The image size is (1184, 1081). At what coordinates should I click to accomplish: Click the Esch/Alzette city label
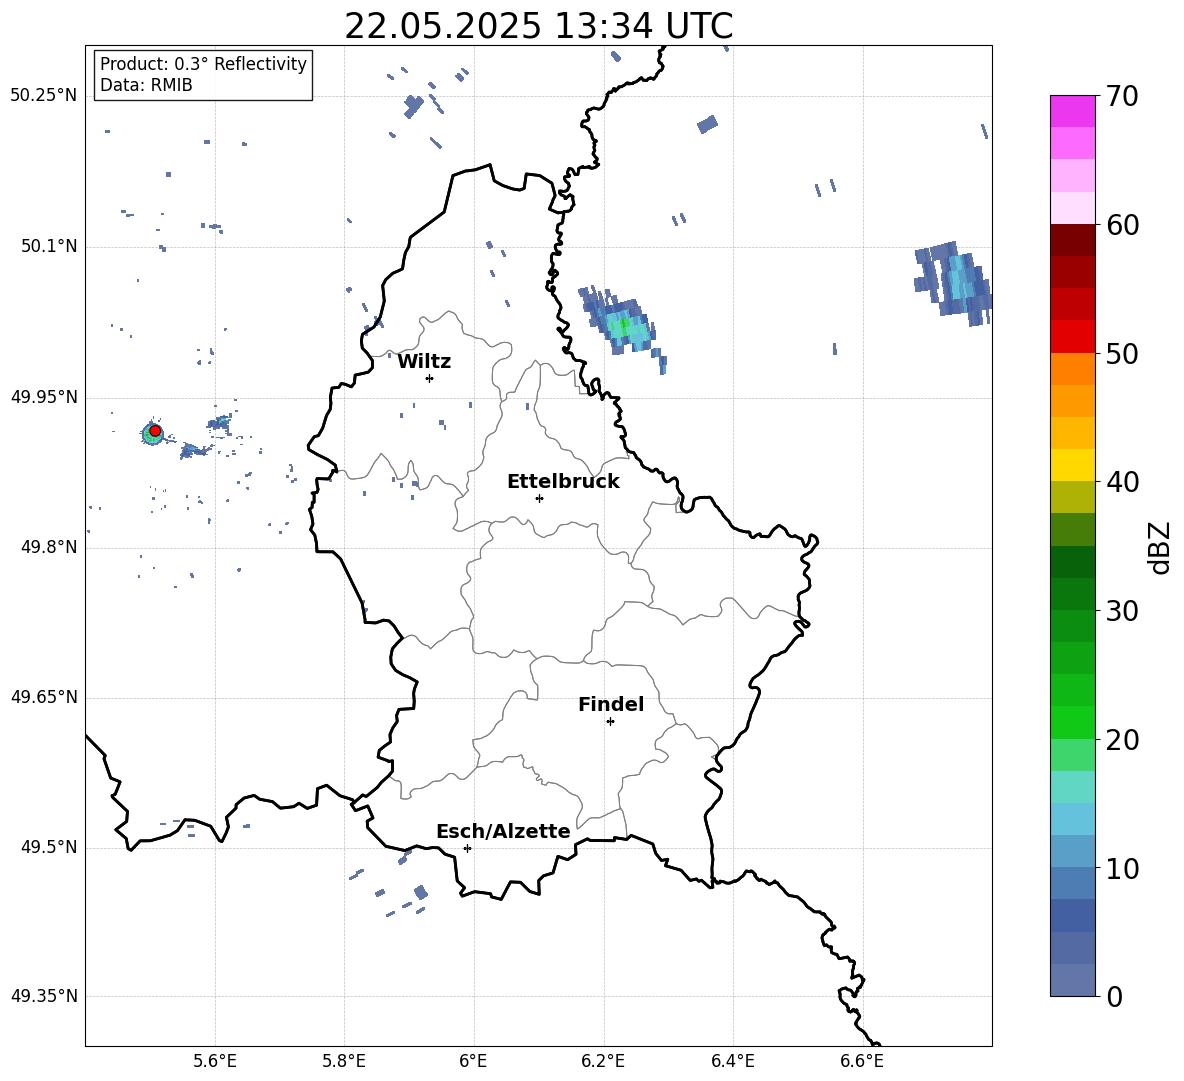pyautogui.click(x=503, y=832)
